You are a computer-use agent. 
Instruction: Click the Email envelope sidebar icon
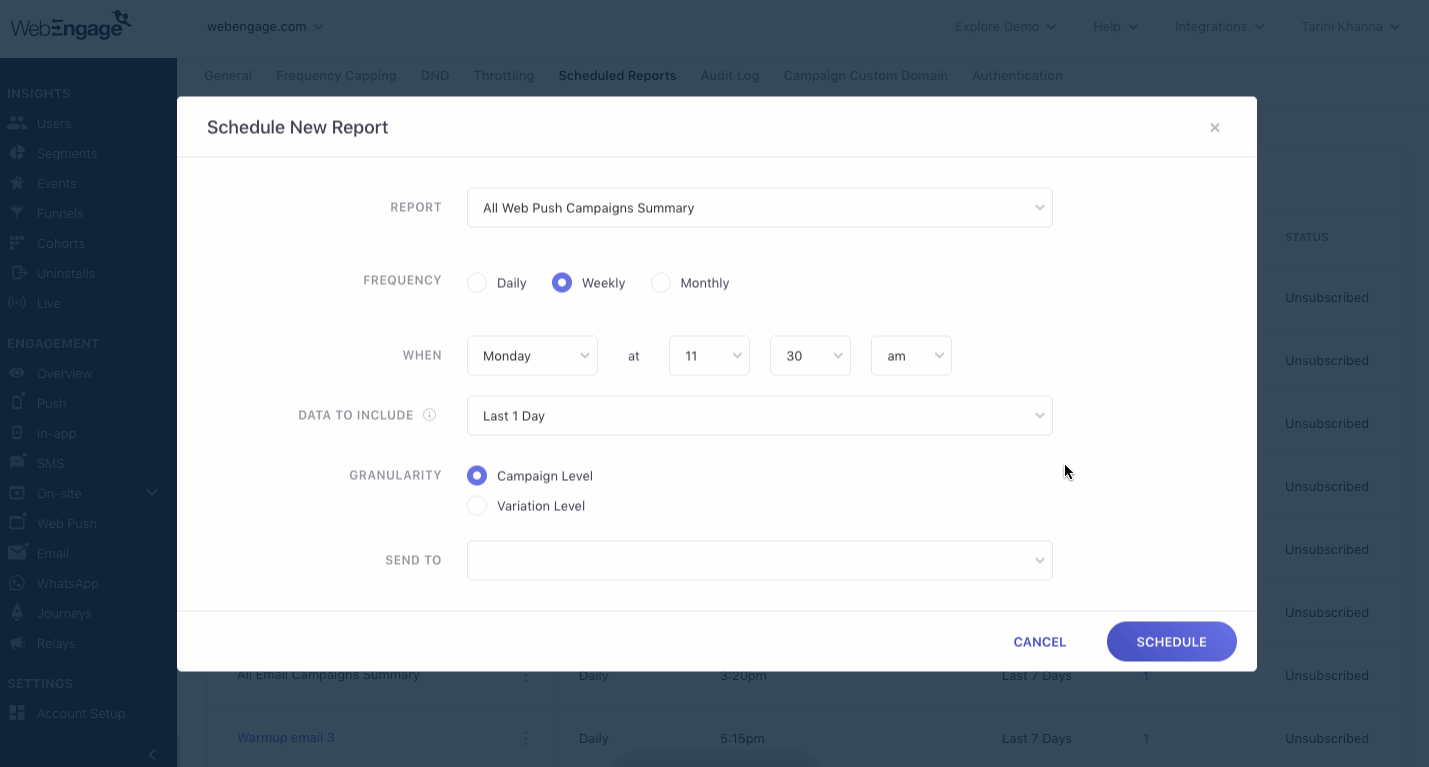pyautogui.click(x=17, y=553)
